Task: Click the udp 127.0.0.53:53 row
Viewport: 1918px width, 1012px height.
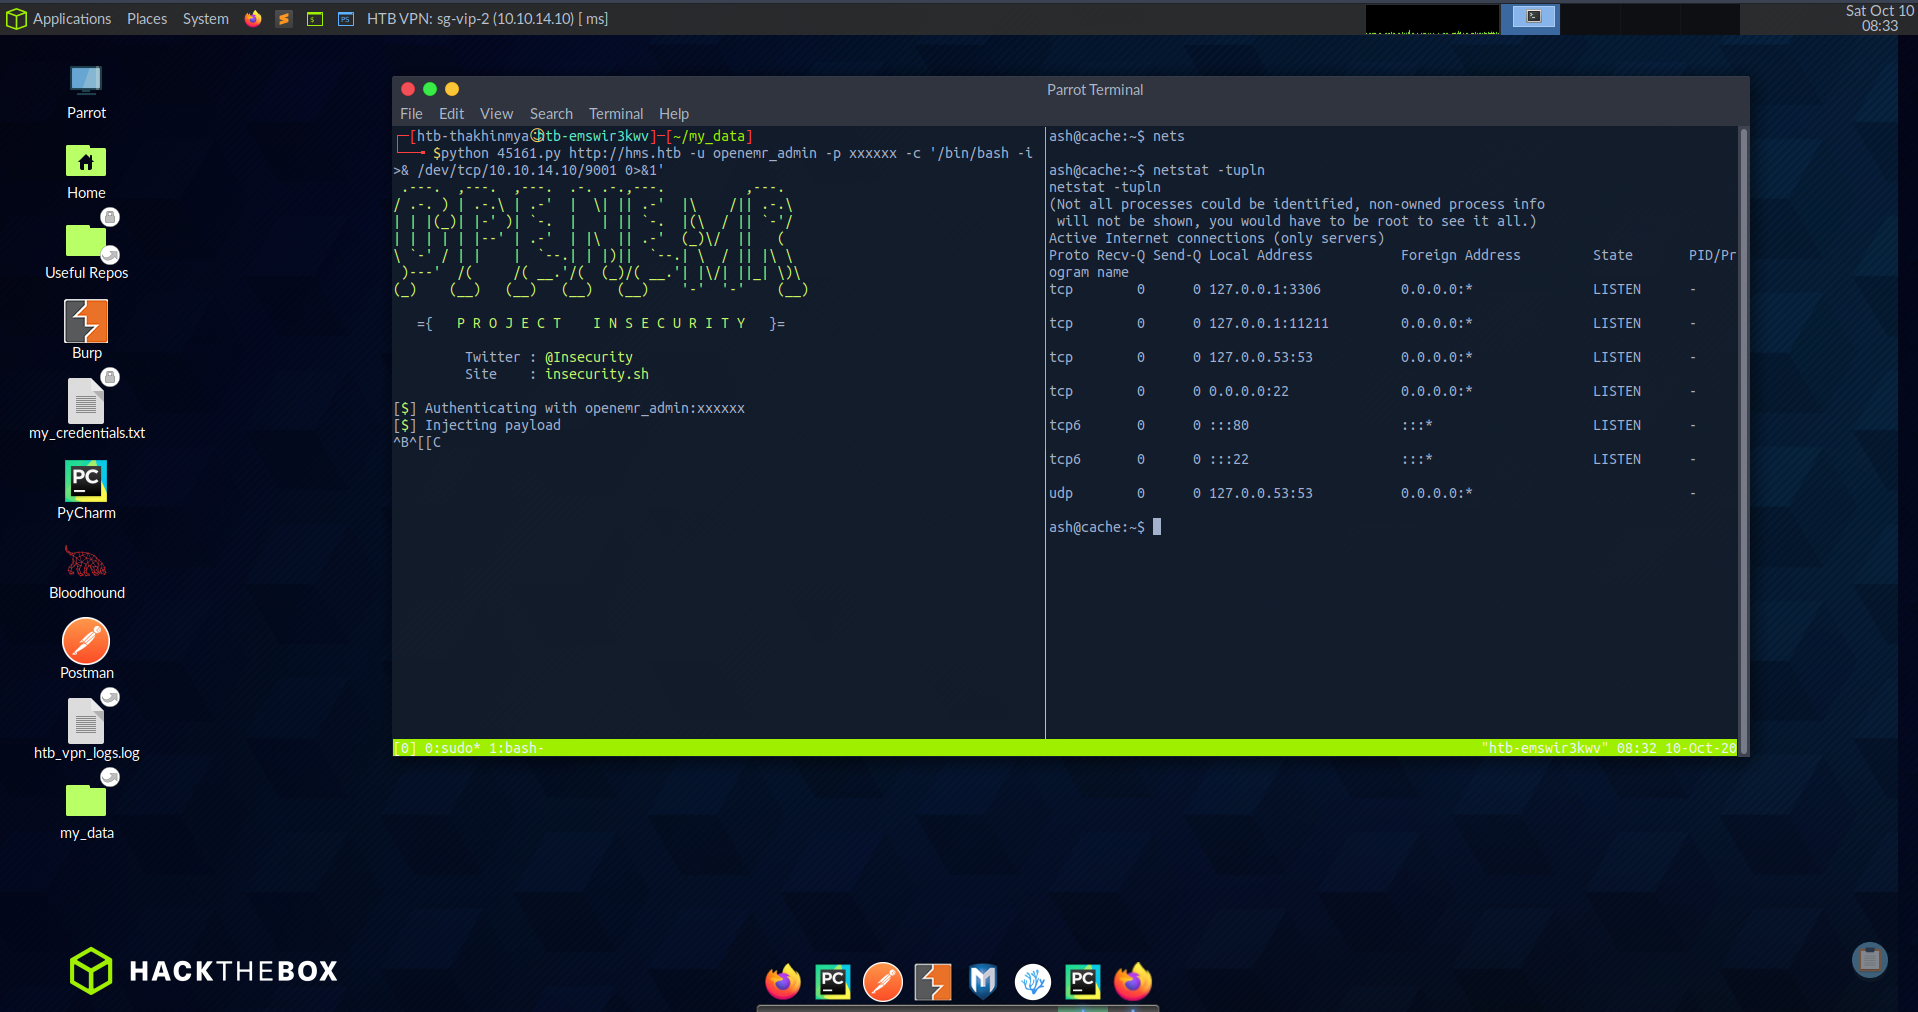Action: tap(1372, 493)
